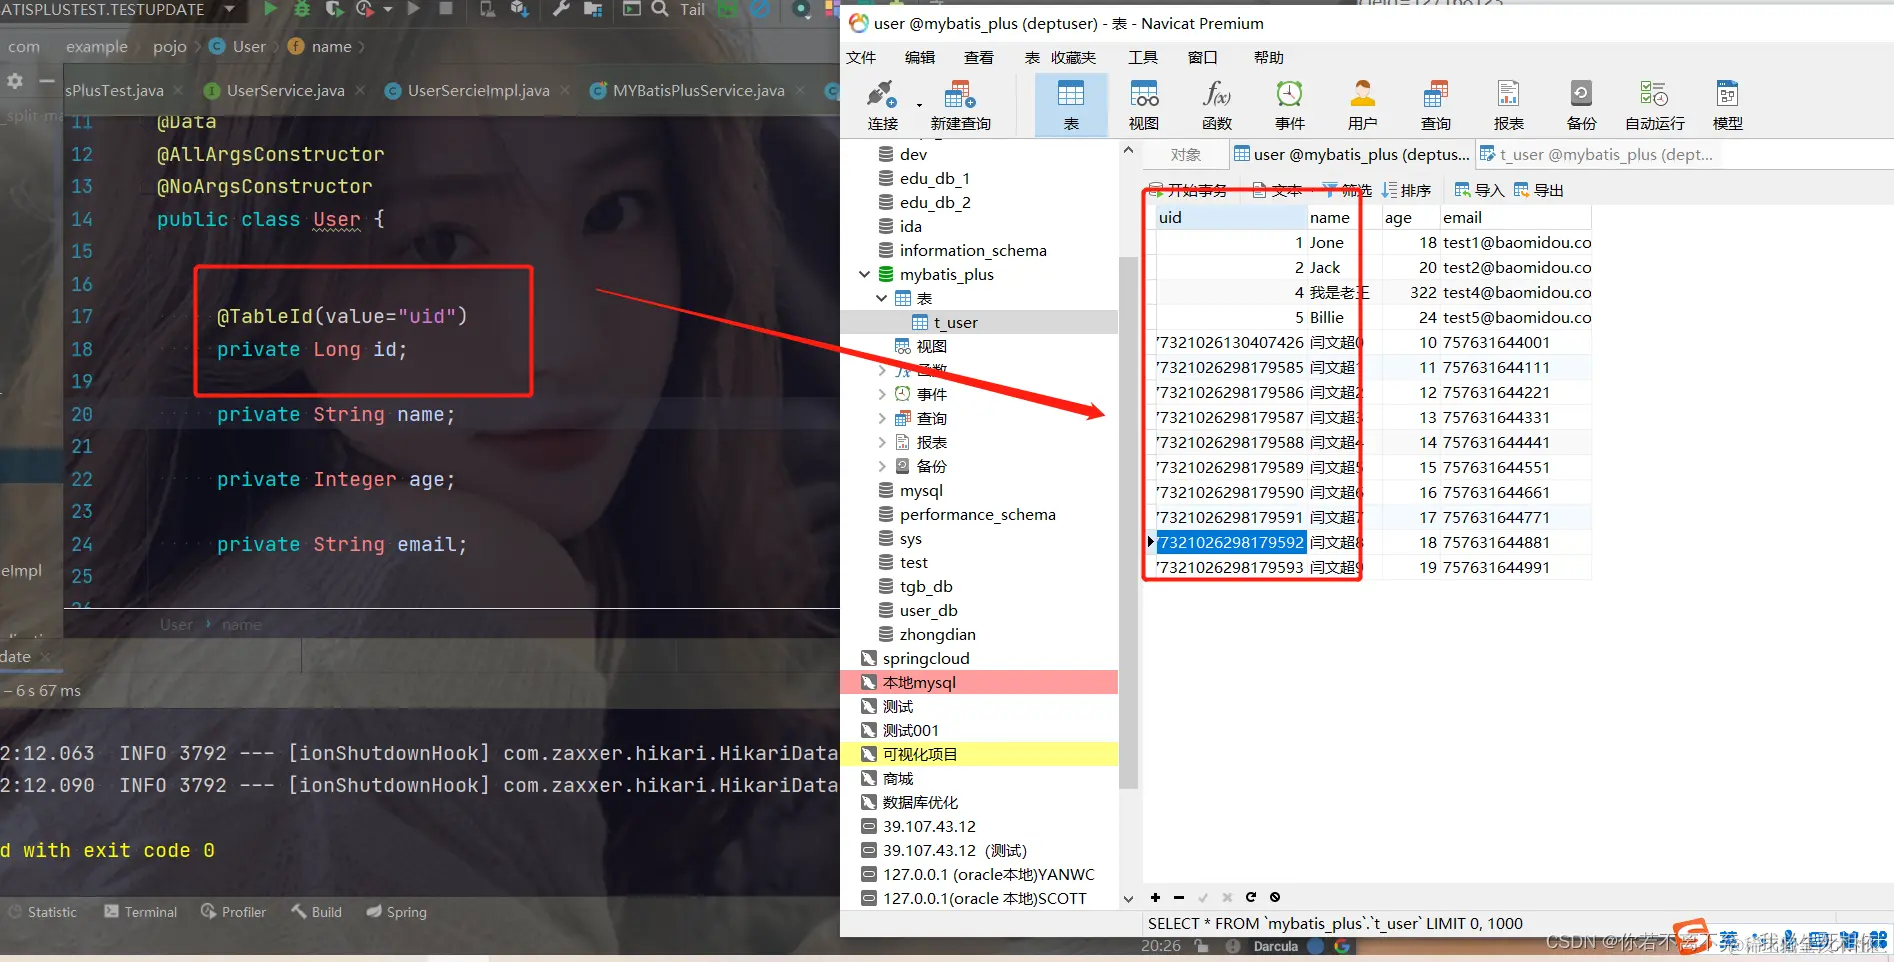Expand the 报表 node under mybatis_plus
Image resolution: width=1894 pixels, height=962 pixels.
[881, 442]
